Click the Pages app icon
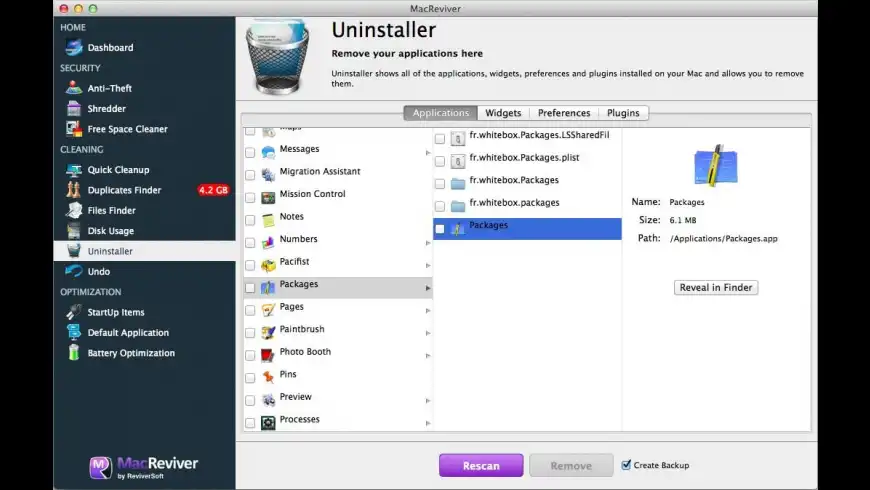 (268, 310)
